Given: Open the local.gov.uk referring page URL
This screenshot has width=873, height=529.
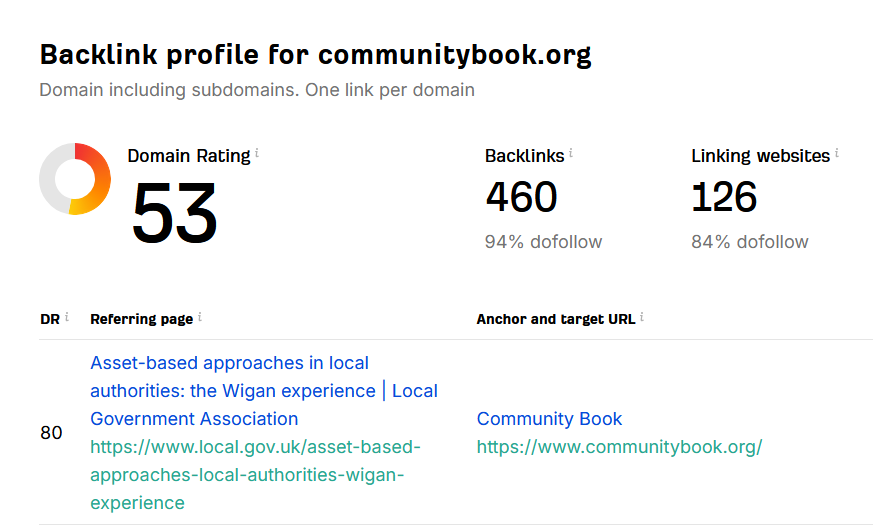Looking at the screenshot, I should [256, 475].
